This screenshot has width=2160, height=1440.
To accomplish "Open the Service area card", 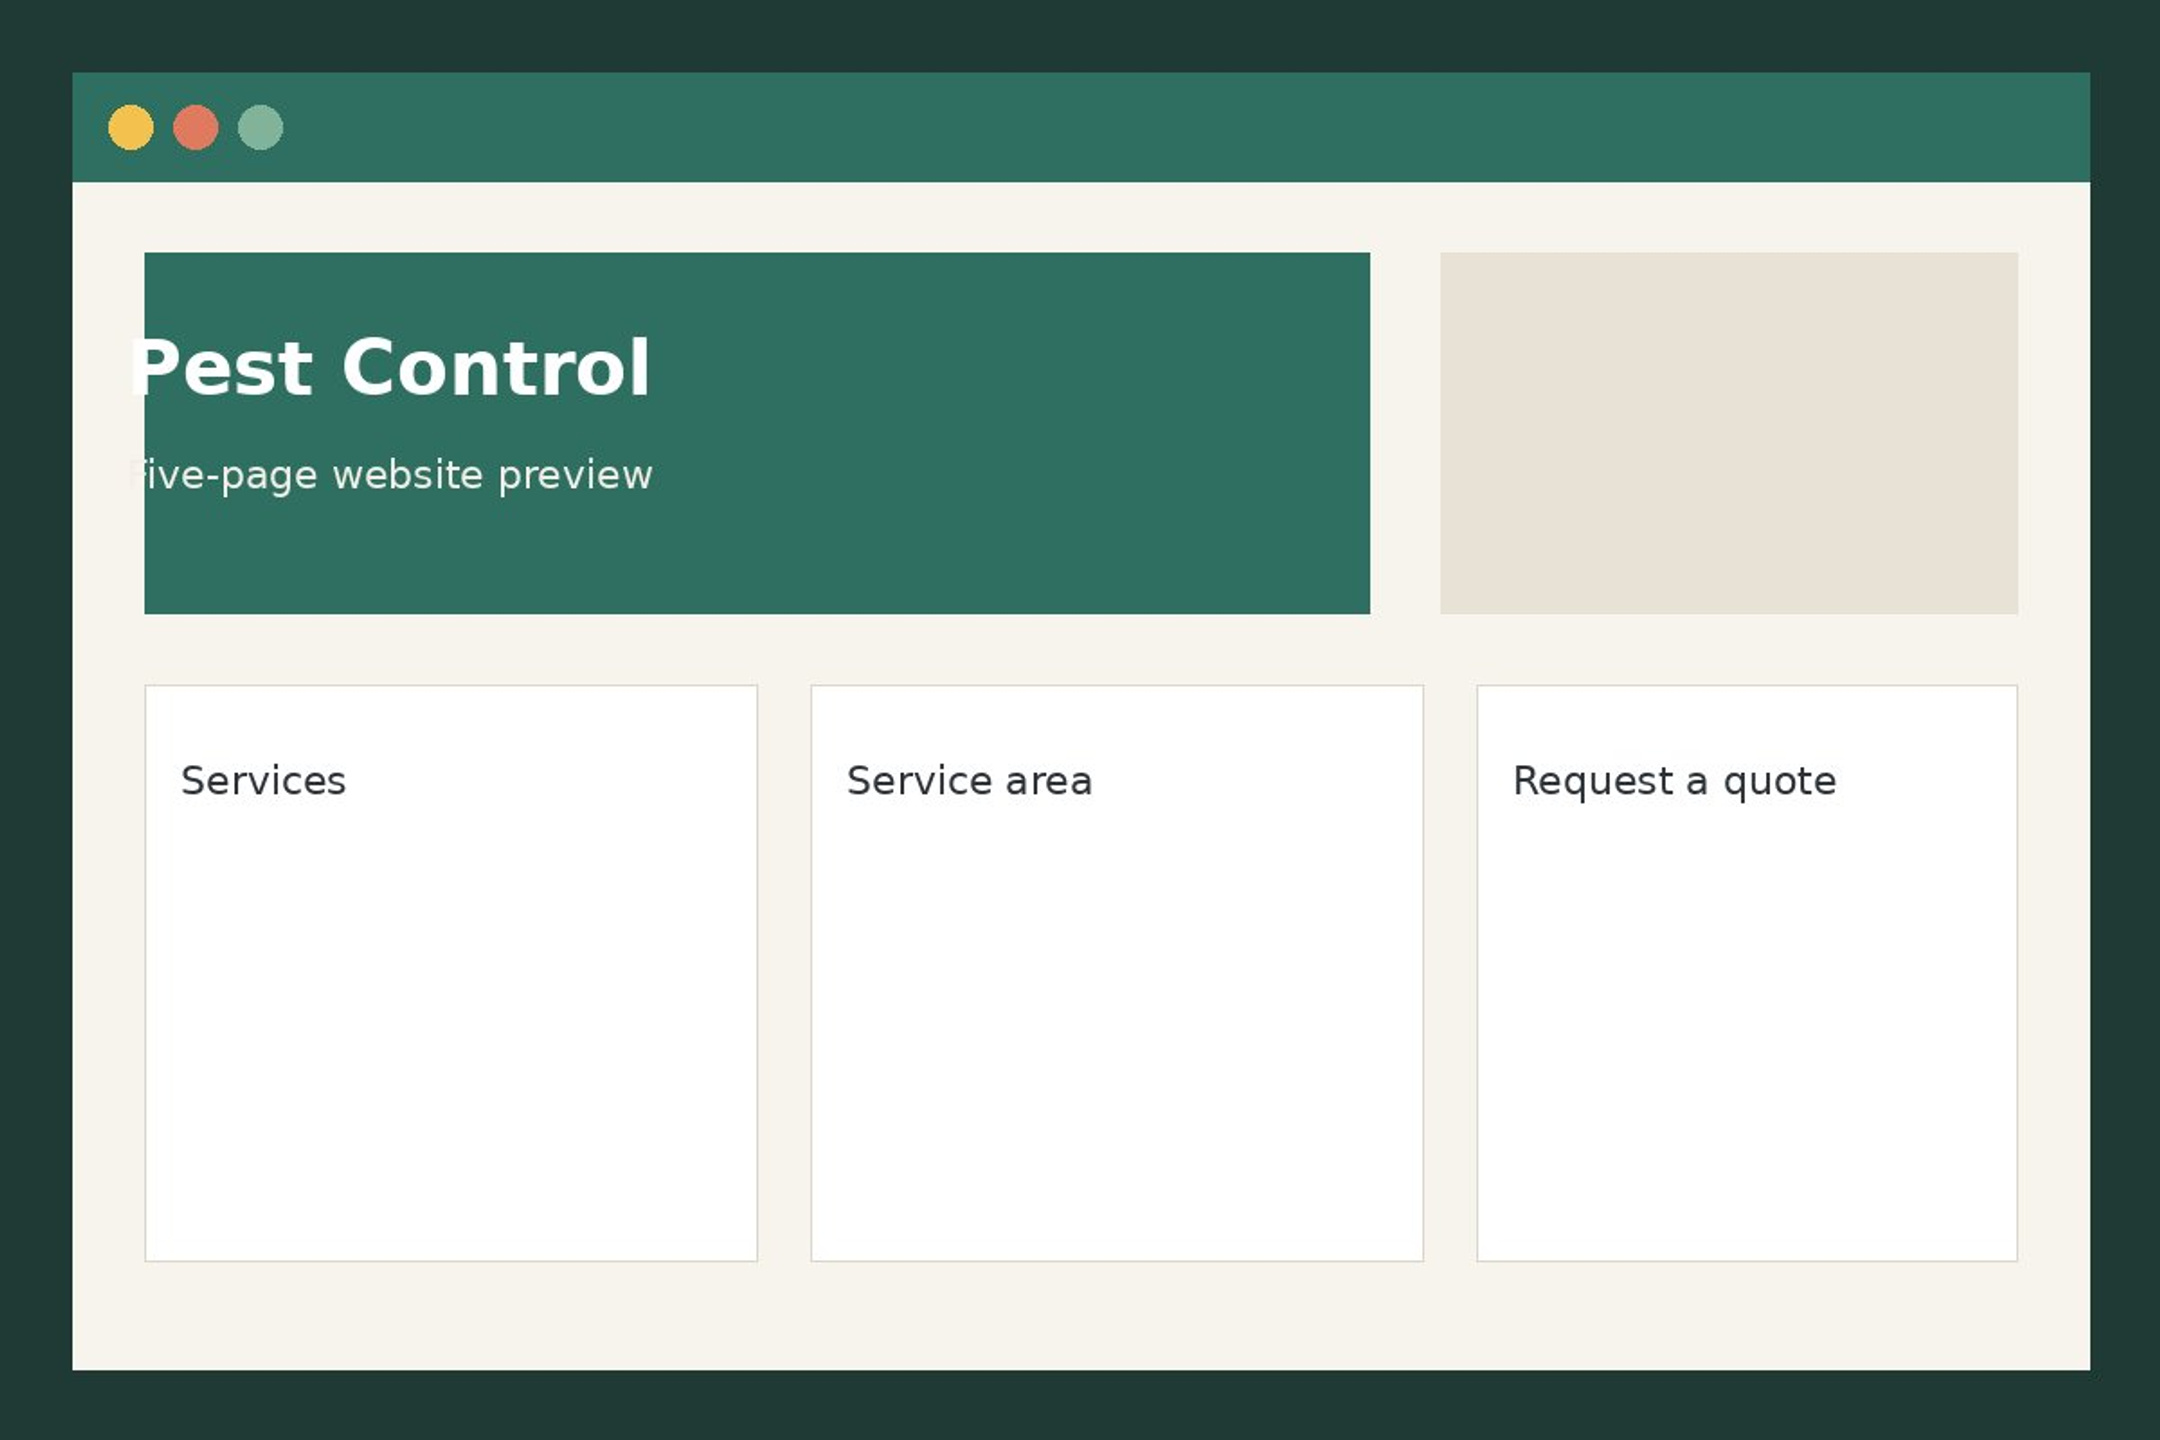I will click(x=1117, y=973).
